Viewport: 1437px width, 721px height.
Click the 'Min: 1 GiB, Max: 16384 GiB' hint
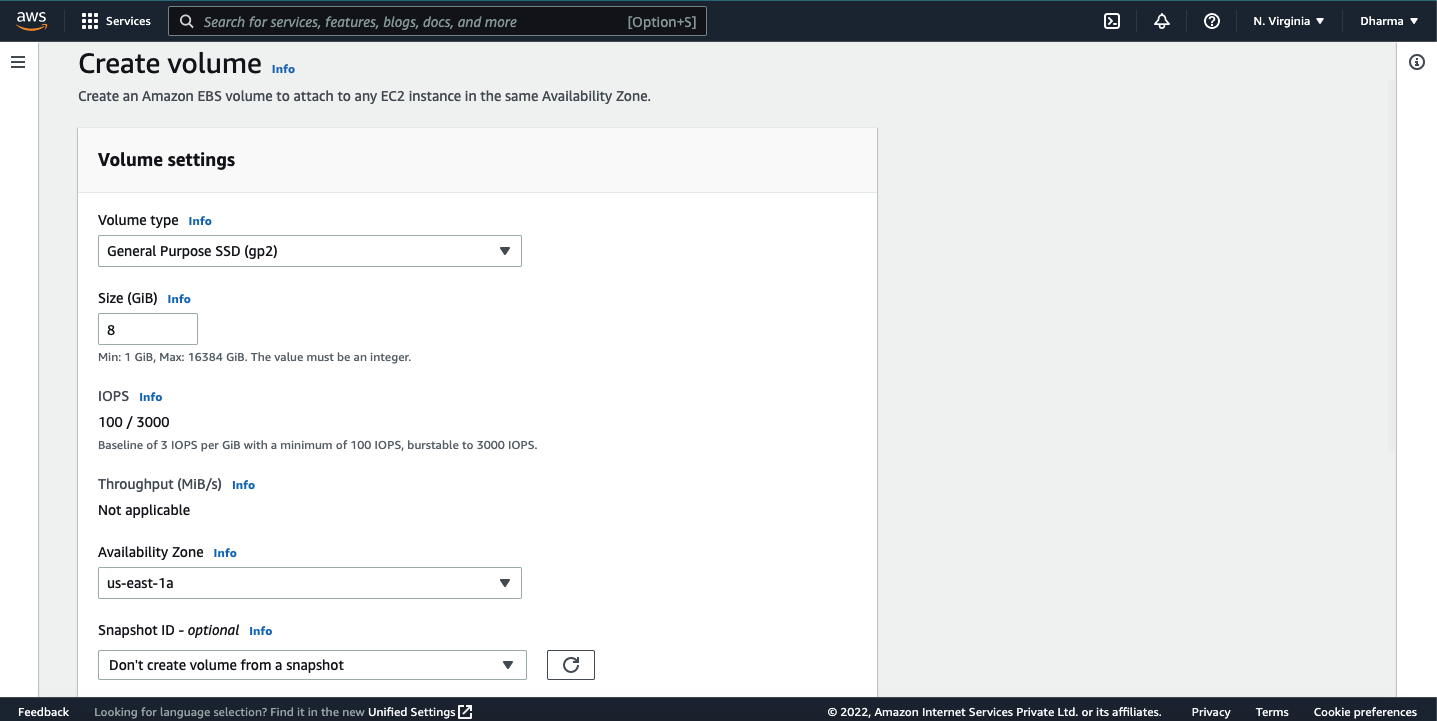point(254,357)
